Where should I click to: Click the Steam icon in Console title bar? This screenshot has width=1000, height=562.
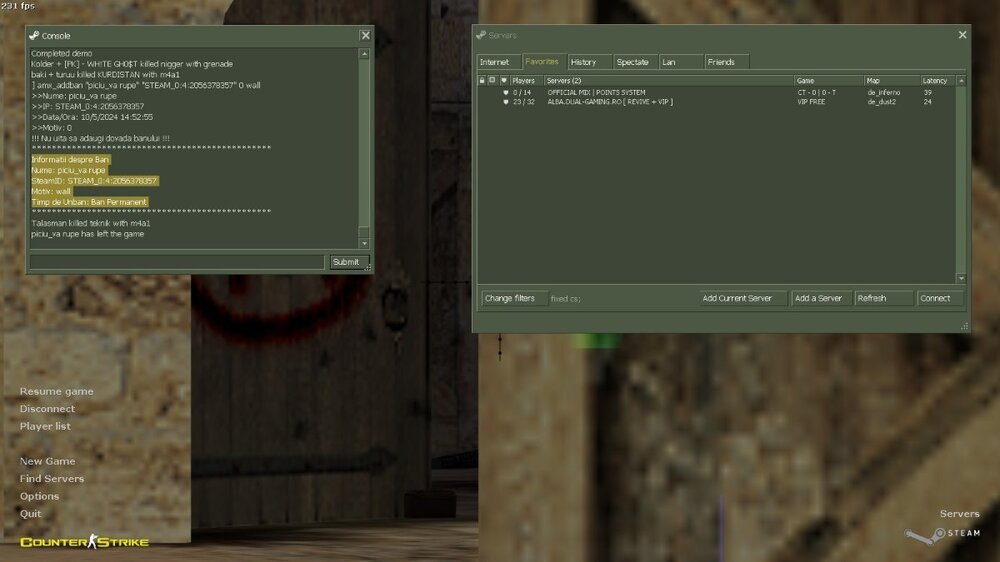pyautogui.click(x=34, y=36)
